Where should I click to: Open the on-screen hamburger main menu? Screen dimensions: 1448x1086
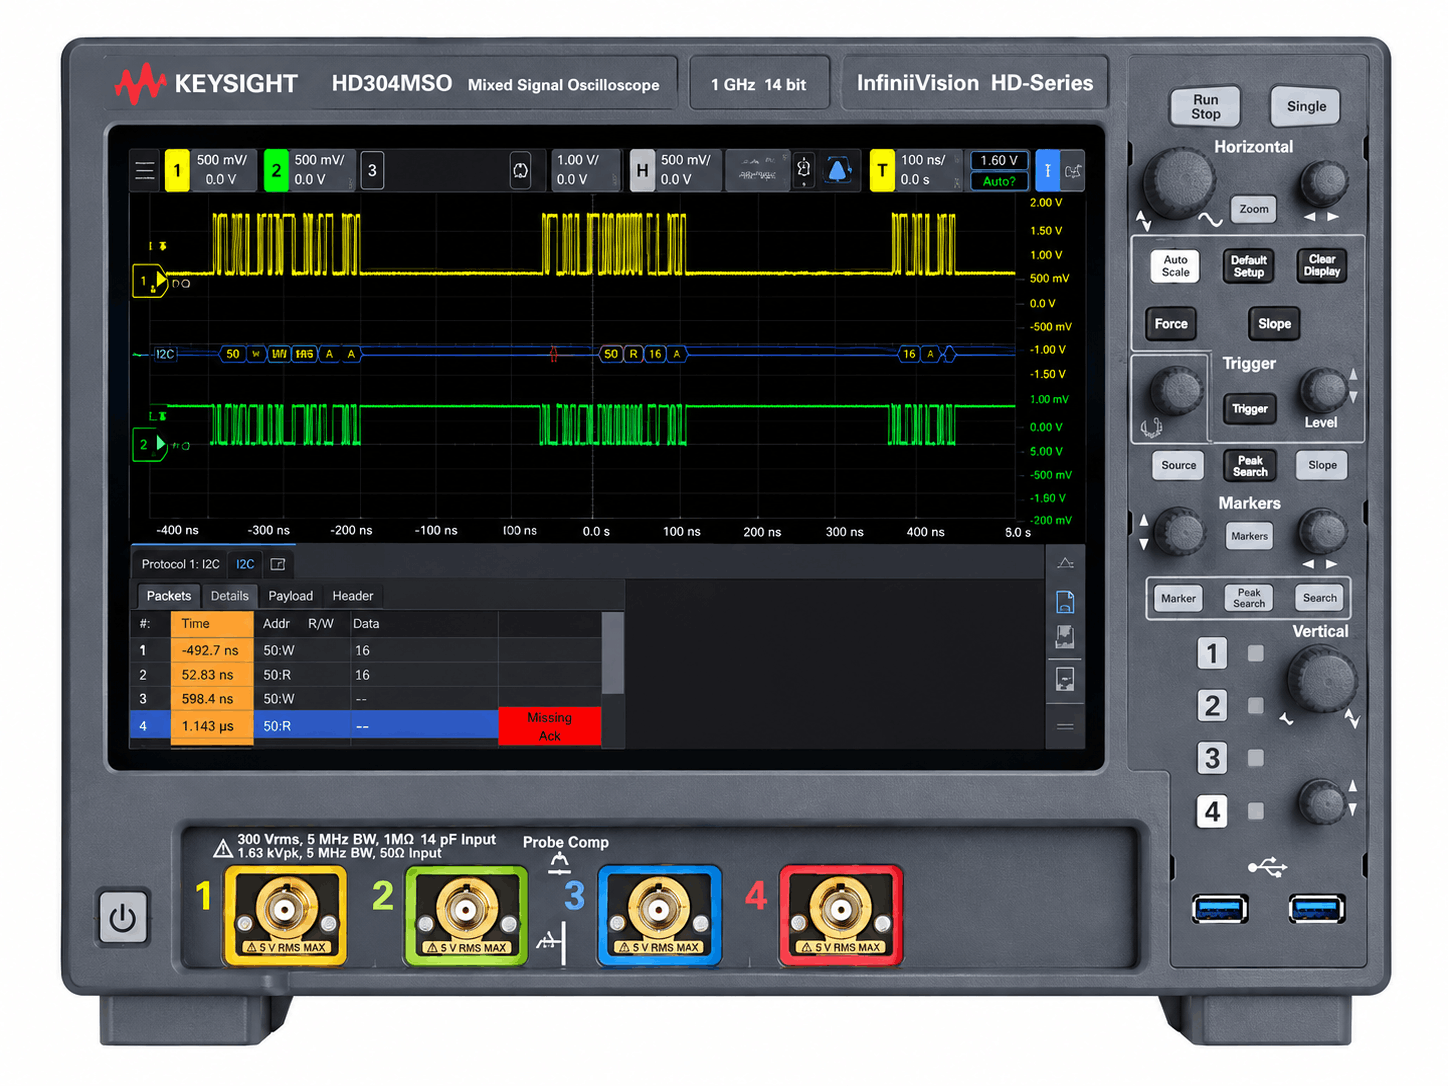(145, 170)
